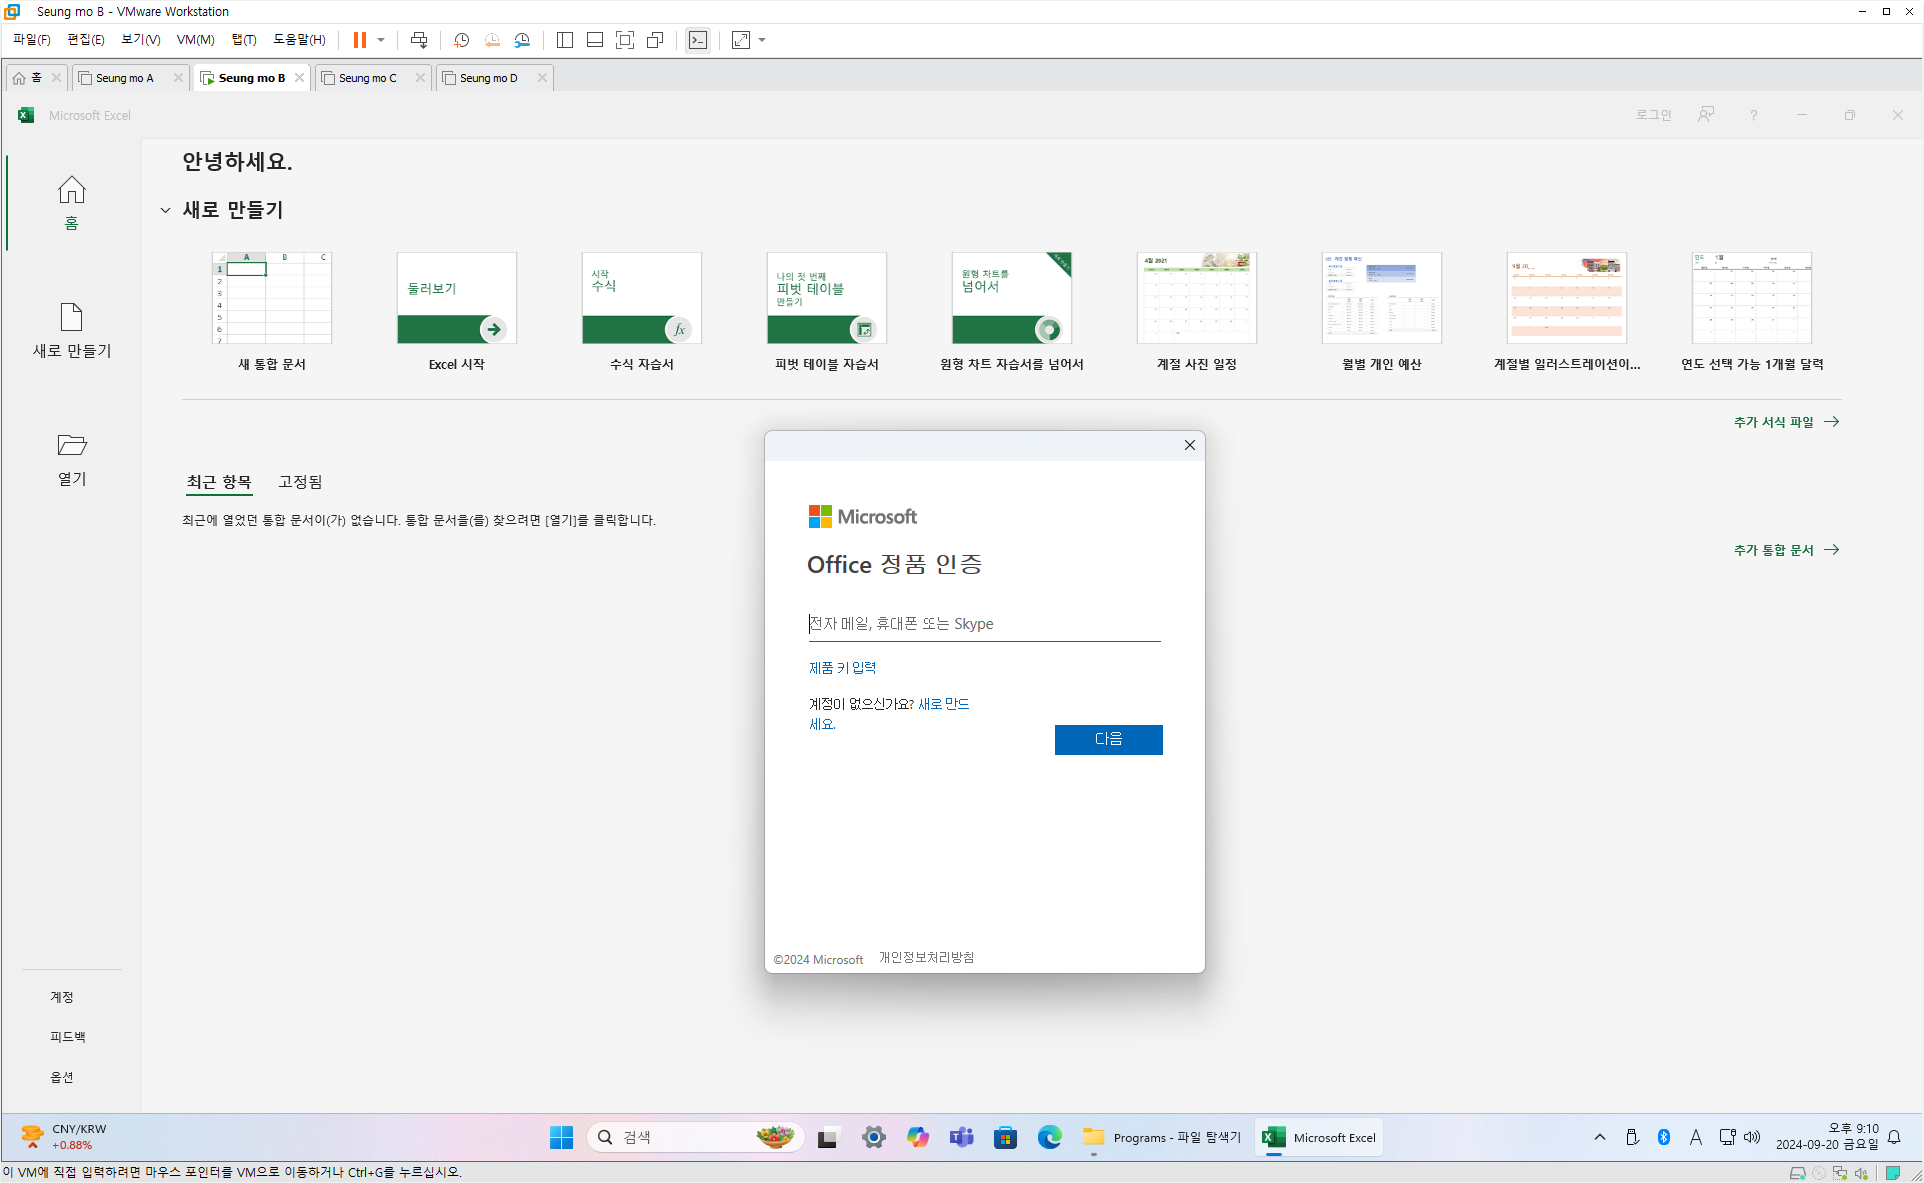Viewport: 1924px width, 1183px height.
Task: Open stretch guest dropdown arrow in toolbar
Action: click(x=762, y=40)
